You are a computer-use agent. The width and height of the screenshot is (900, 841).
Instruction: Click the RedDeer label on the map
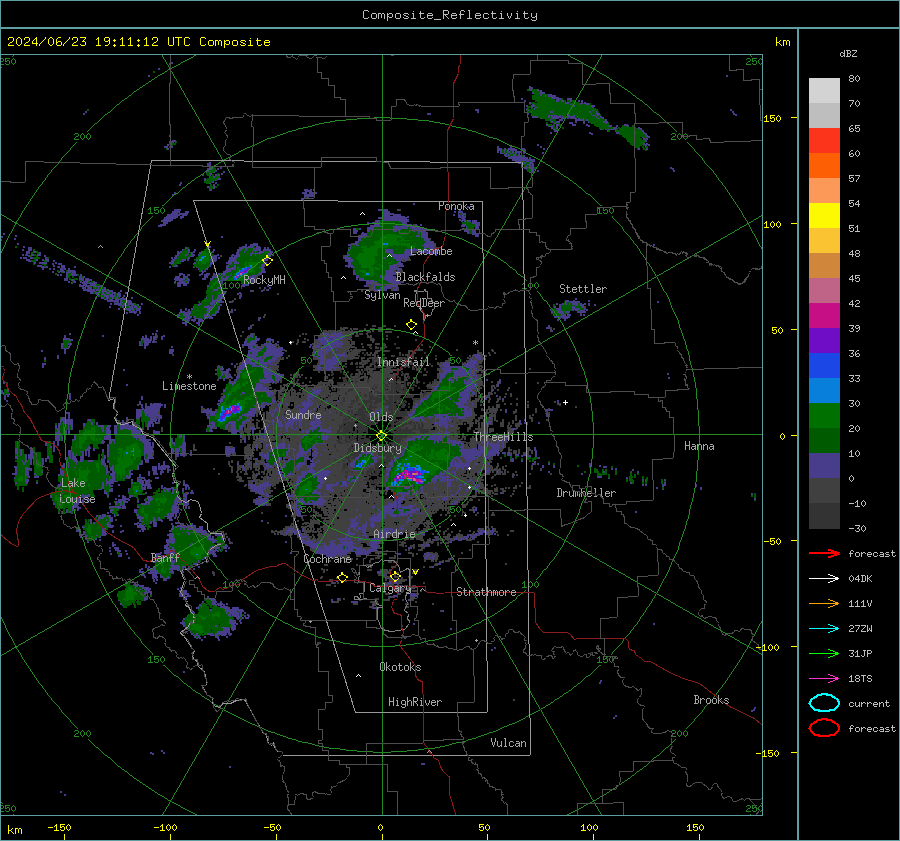click(424, 303)
